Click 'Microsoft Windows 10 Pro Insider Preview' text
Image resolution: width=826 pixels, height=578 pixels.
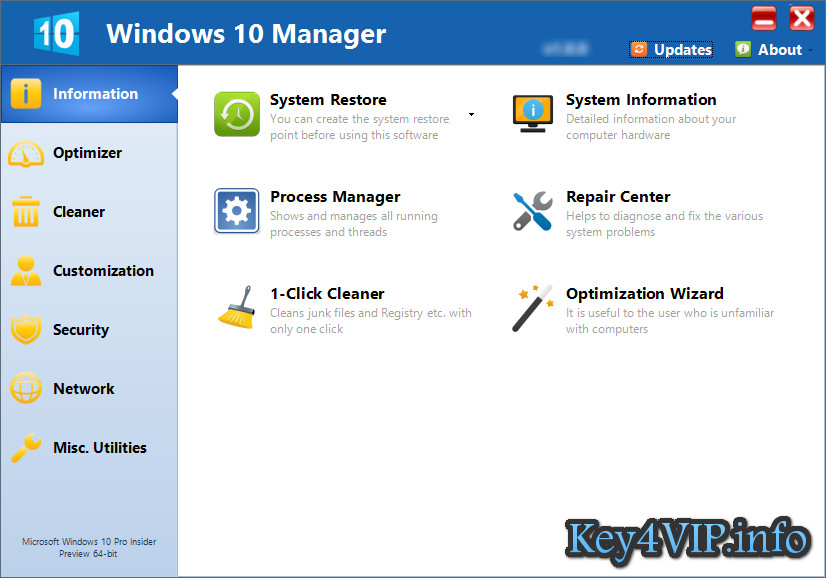click(x=89, y=547)
